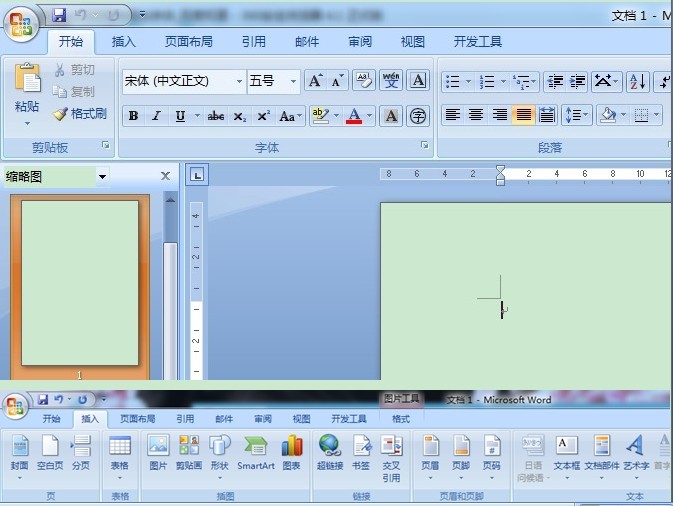Click the Sort (A-Z) icon
Screen dimensions: 673x506
pyautogui.click(x=637, y=81)
